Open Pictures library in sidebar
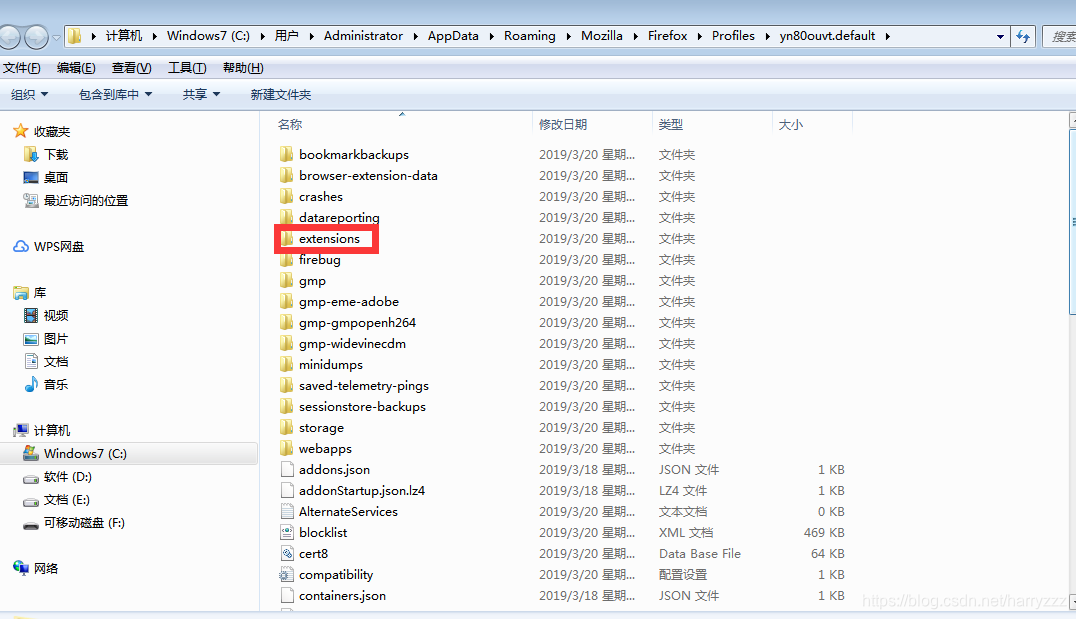The width and height of the screenshot is (1076, 619). [x=56, y=338]
